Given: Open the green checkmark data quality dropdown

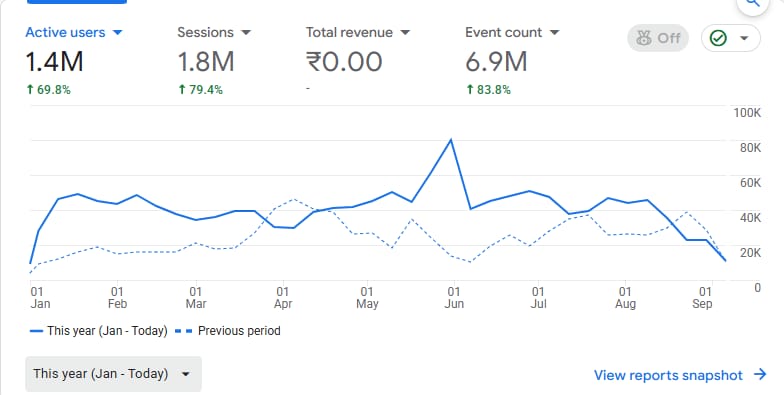Looking at the screenshot, I should (x=731, y=38).
